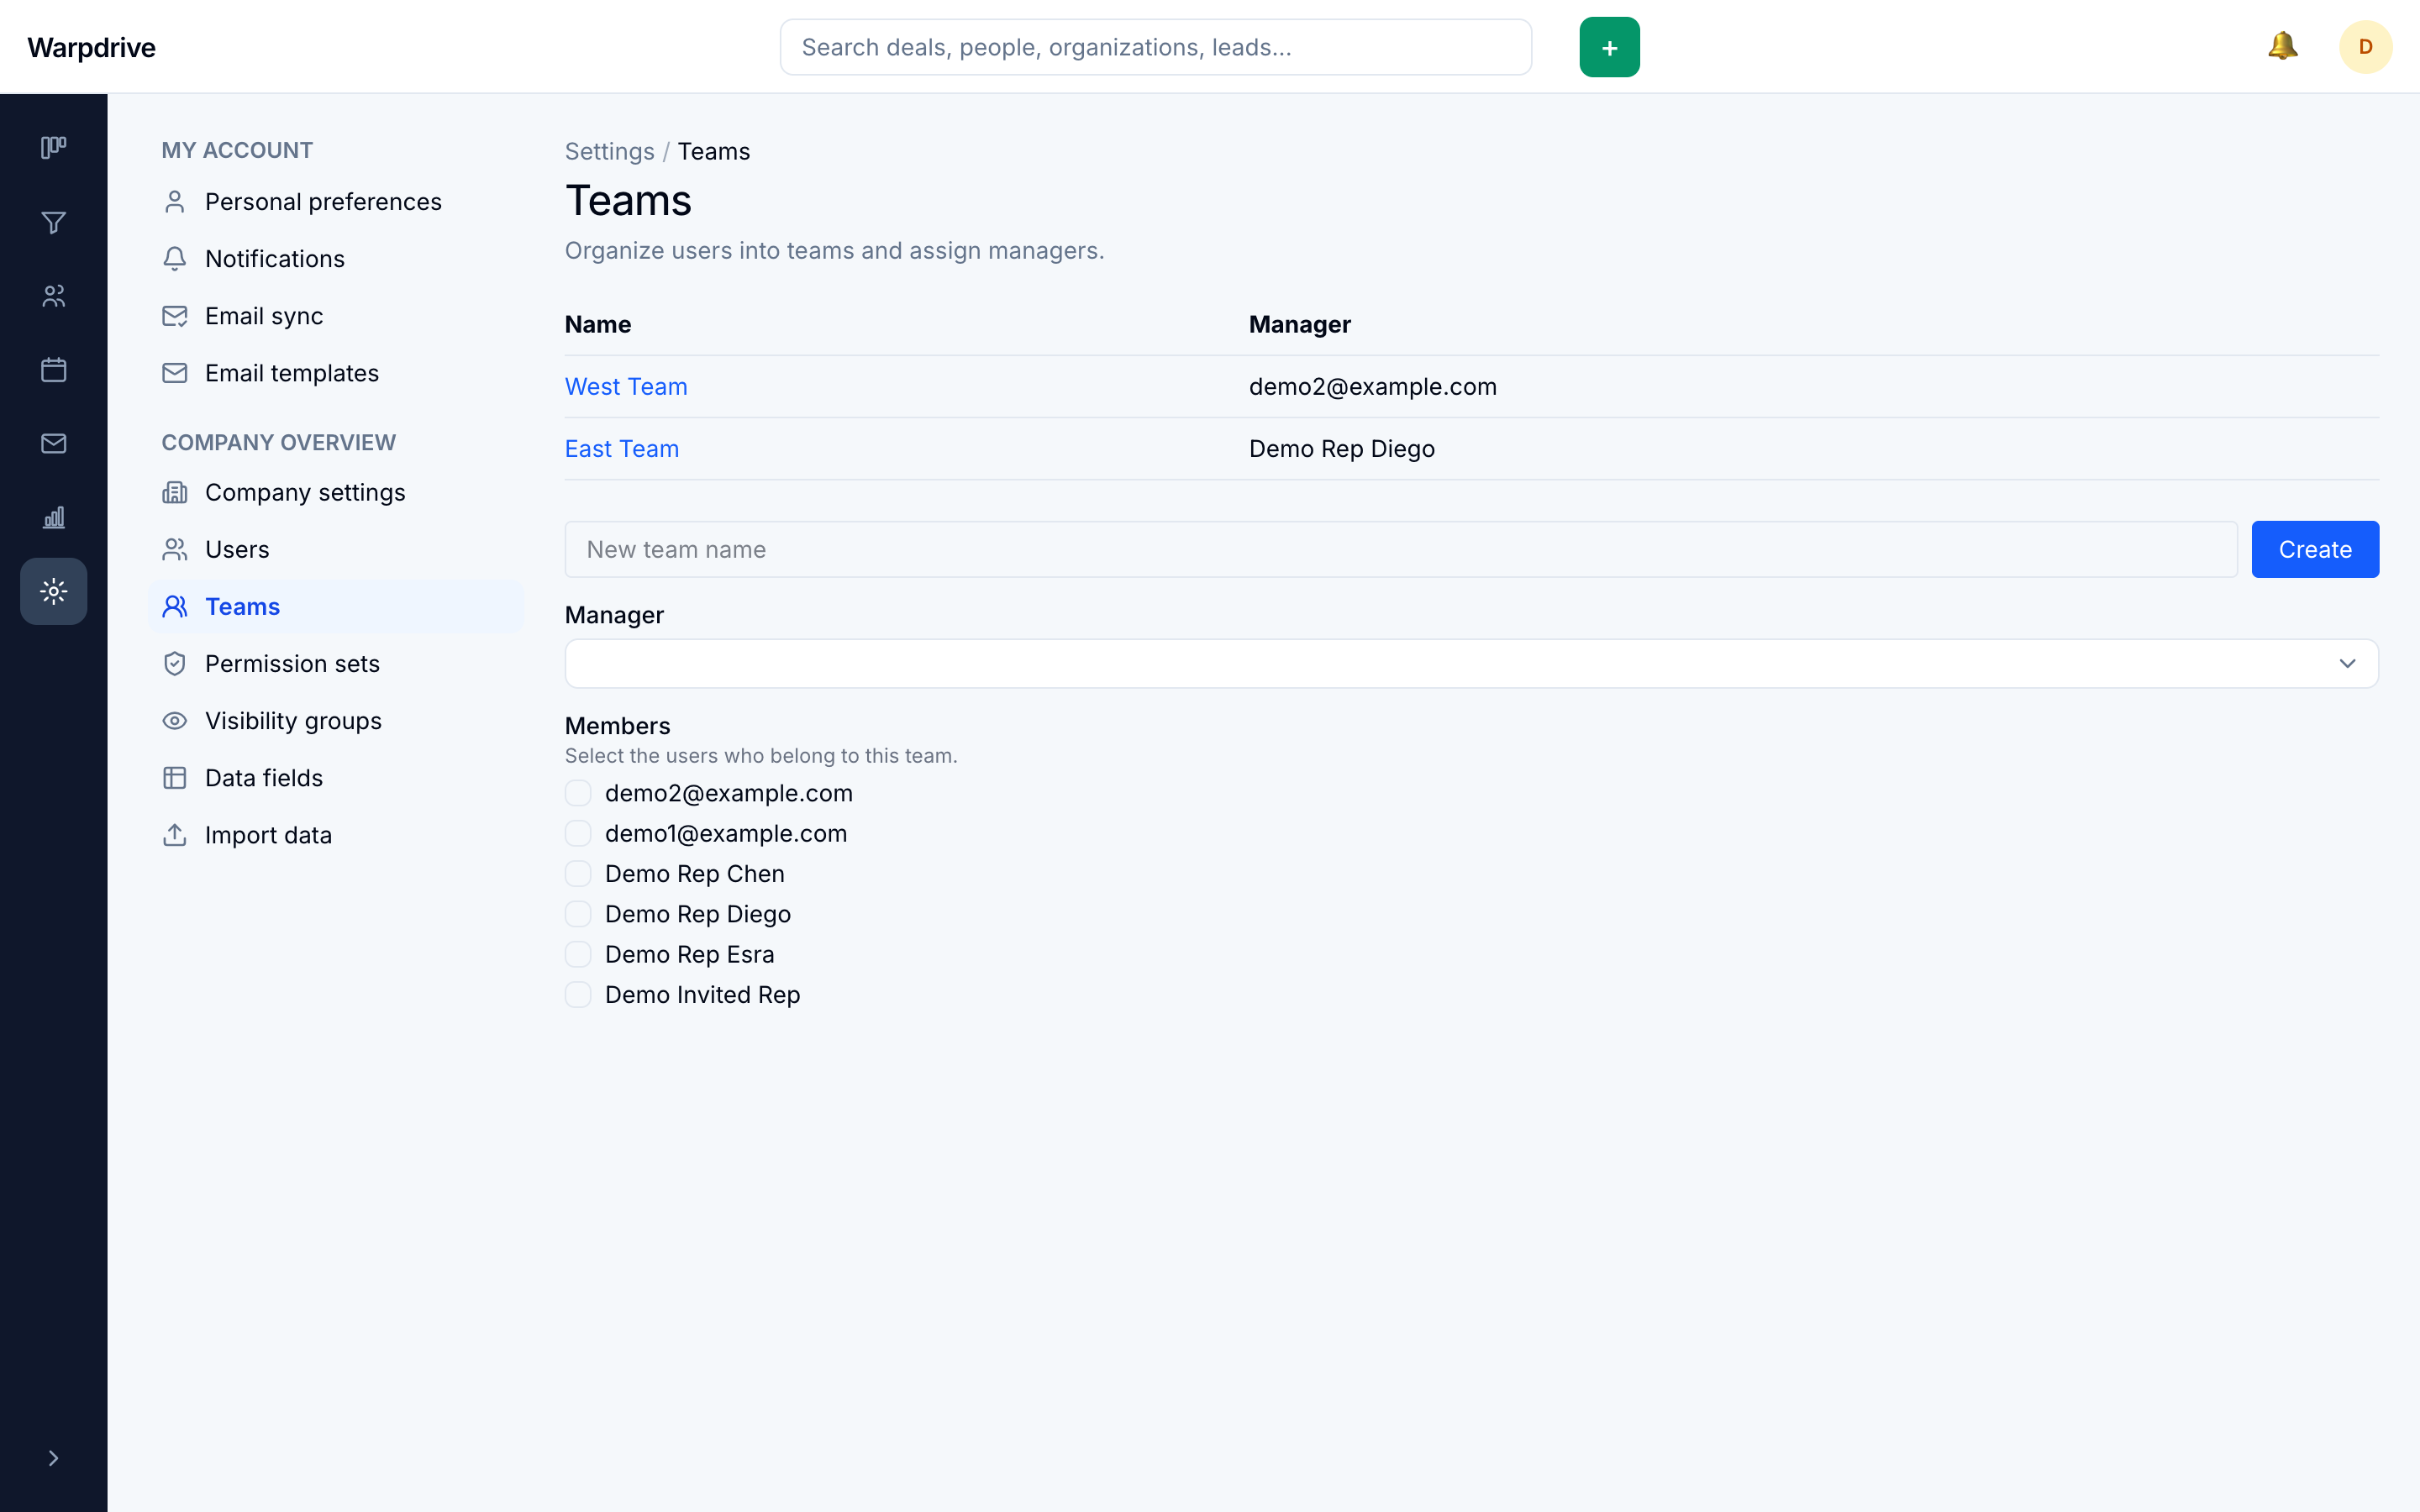Check the Demo Rep Esra checkbox
This screenshot has height=1512, width=2420.
[x=578, y=954]
